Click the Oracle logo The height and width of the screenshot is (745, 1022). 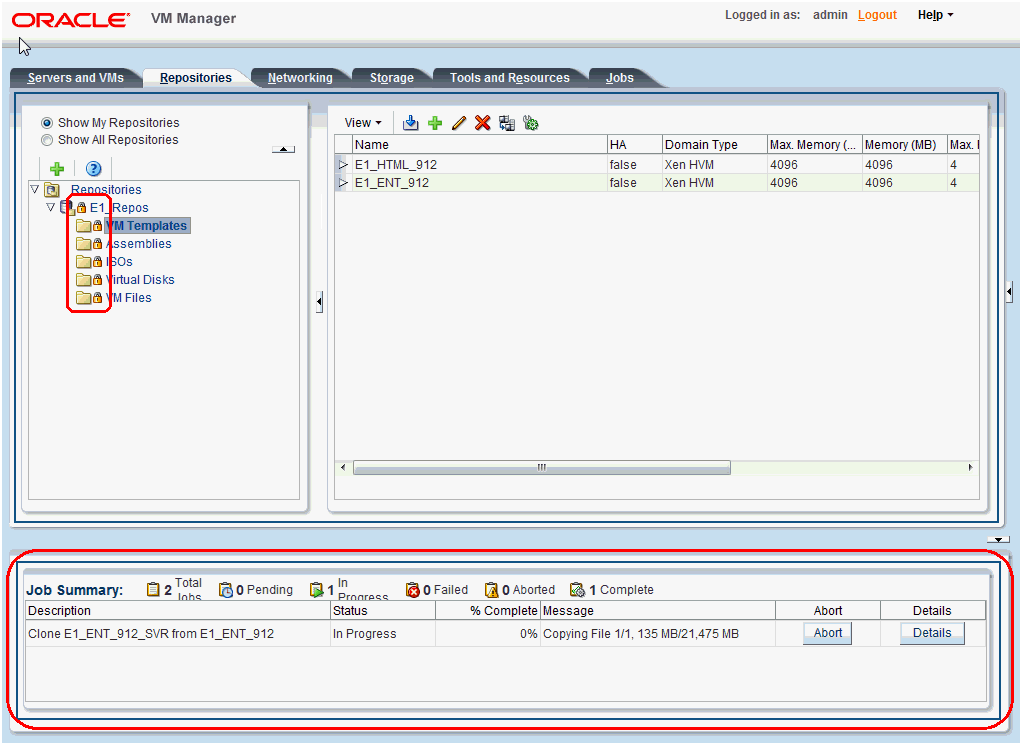[70, 20]
